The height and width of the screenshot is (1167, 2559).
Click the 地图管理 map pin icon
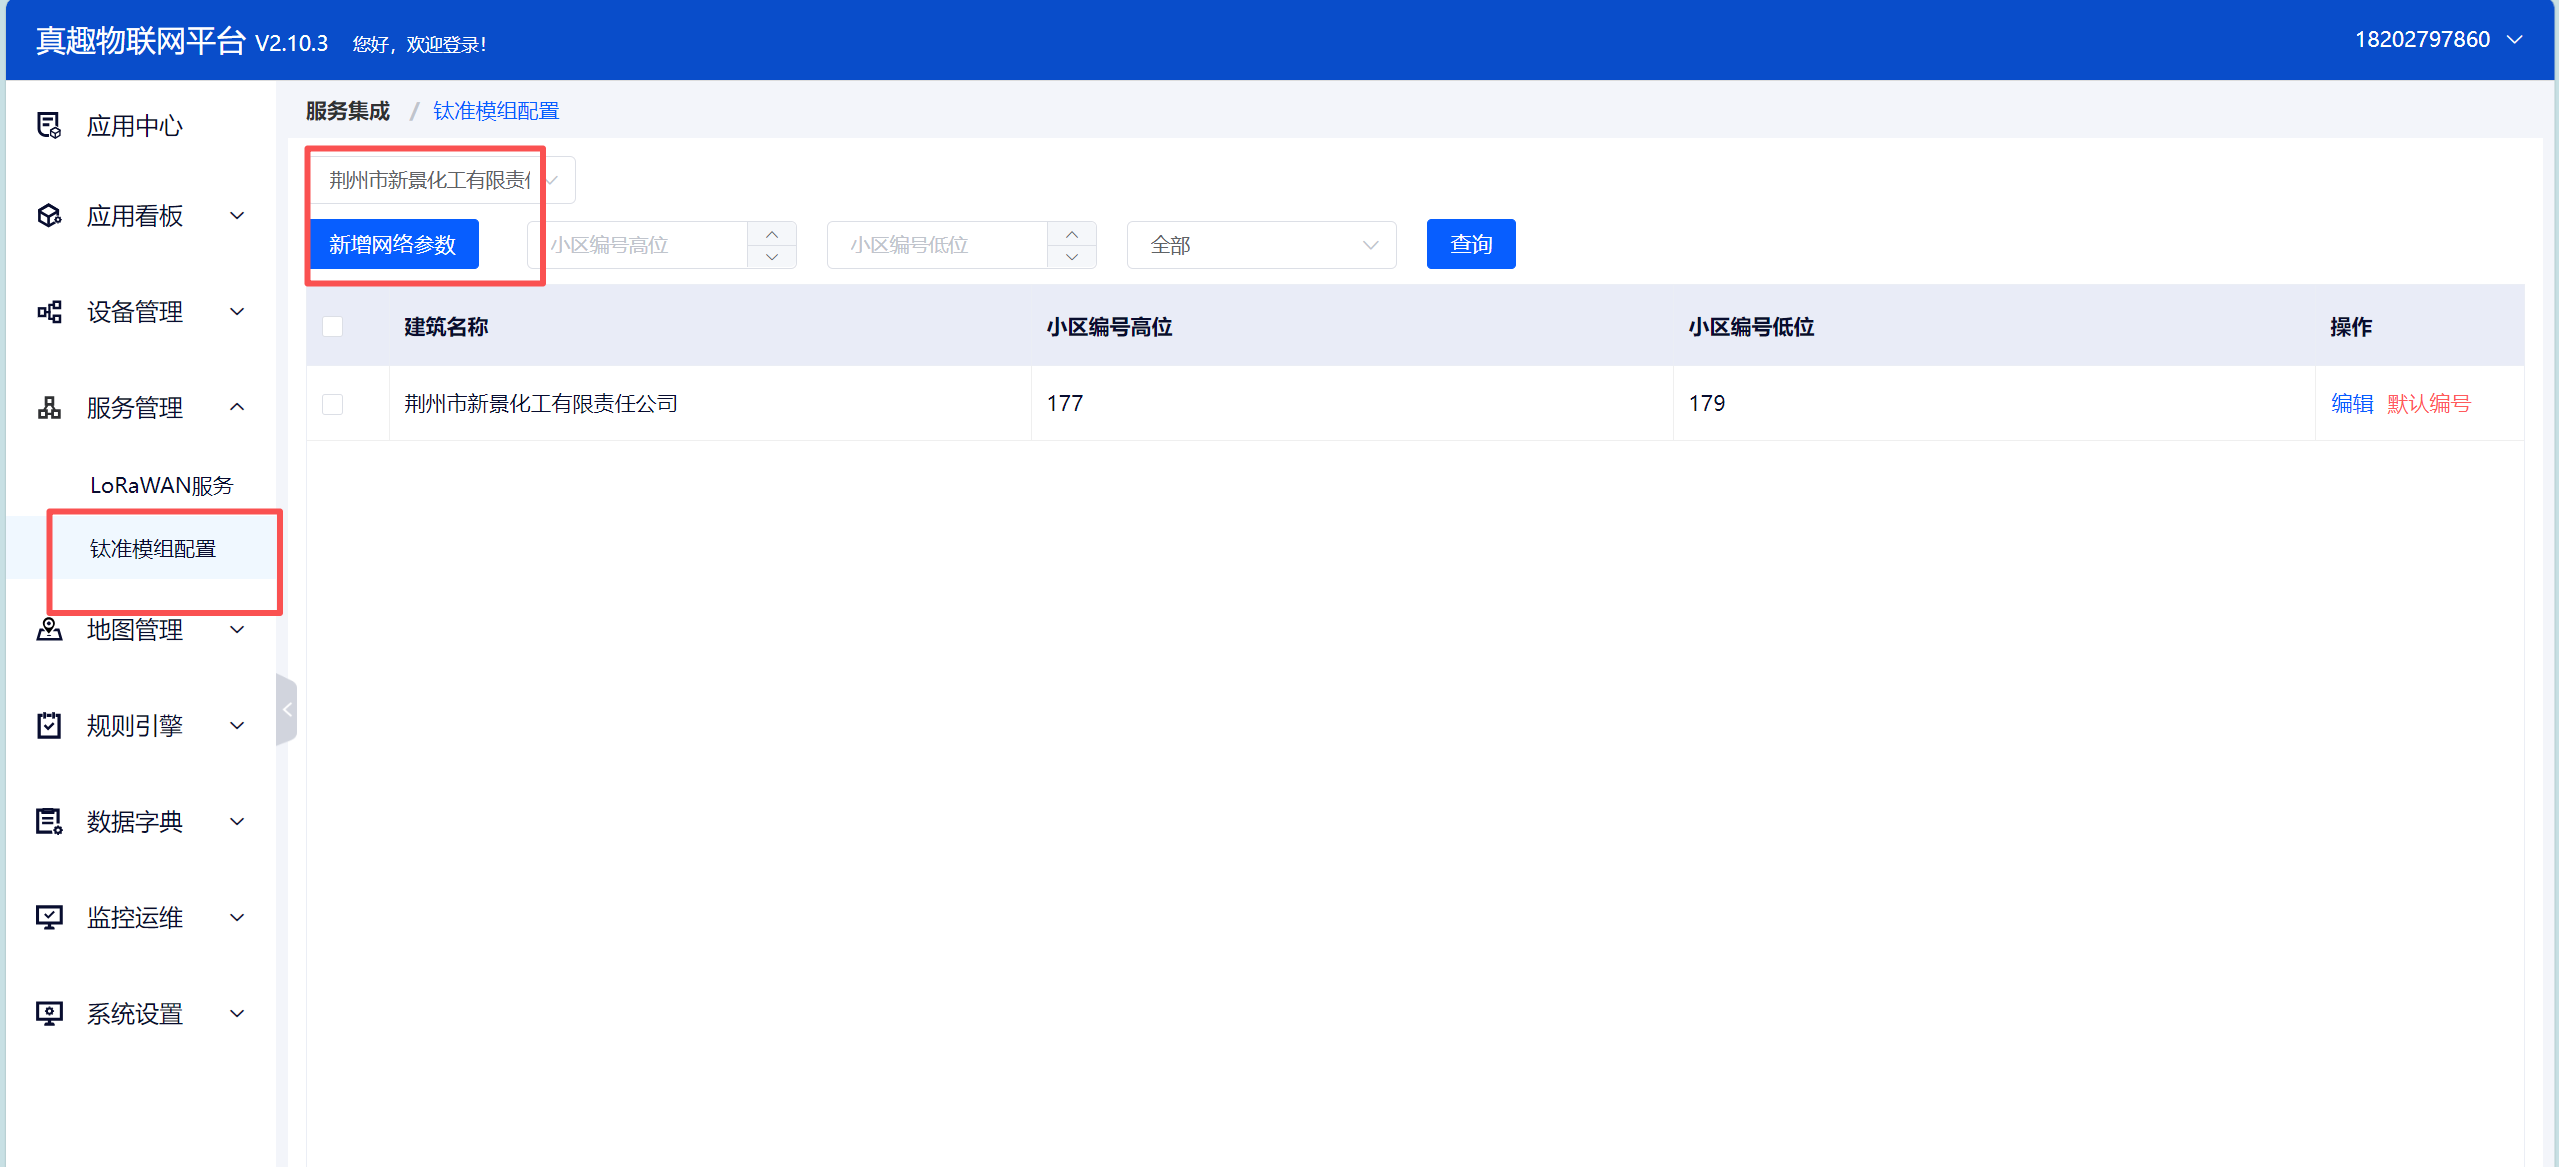point(49,629)
